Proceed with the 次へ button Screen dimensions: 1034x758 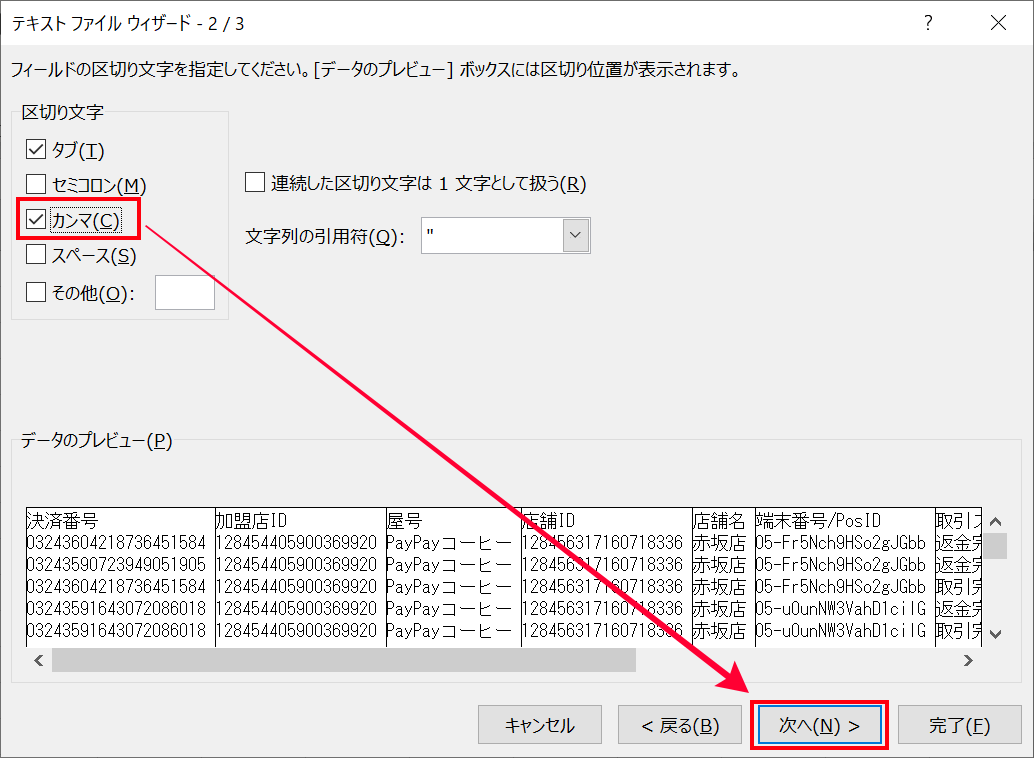click(x=819, y=726)
